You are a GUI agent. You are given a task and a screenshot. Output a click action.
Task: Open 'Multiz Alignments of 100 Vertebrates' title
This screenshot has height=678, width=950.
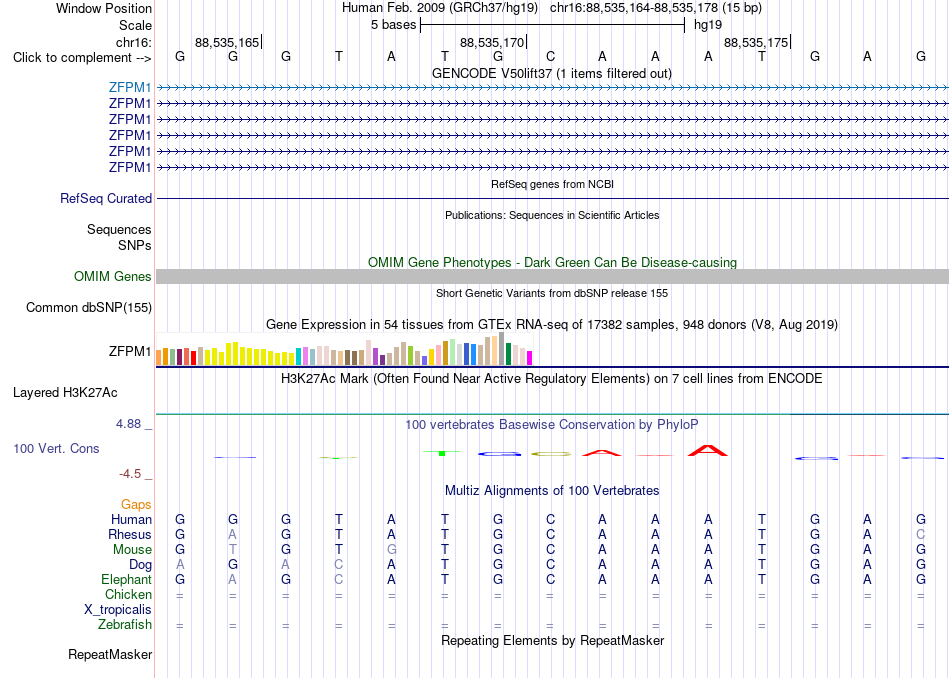552,491
